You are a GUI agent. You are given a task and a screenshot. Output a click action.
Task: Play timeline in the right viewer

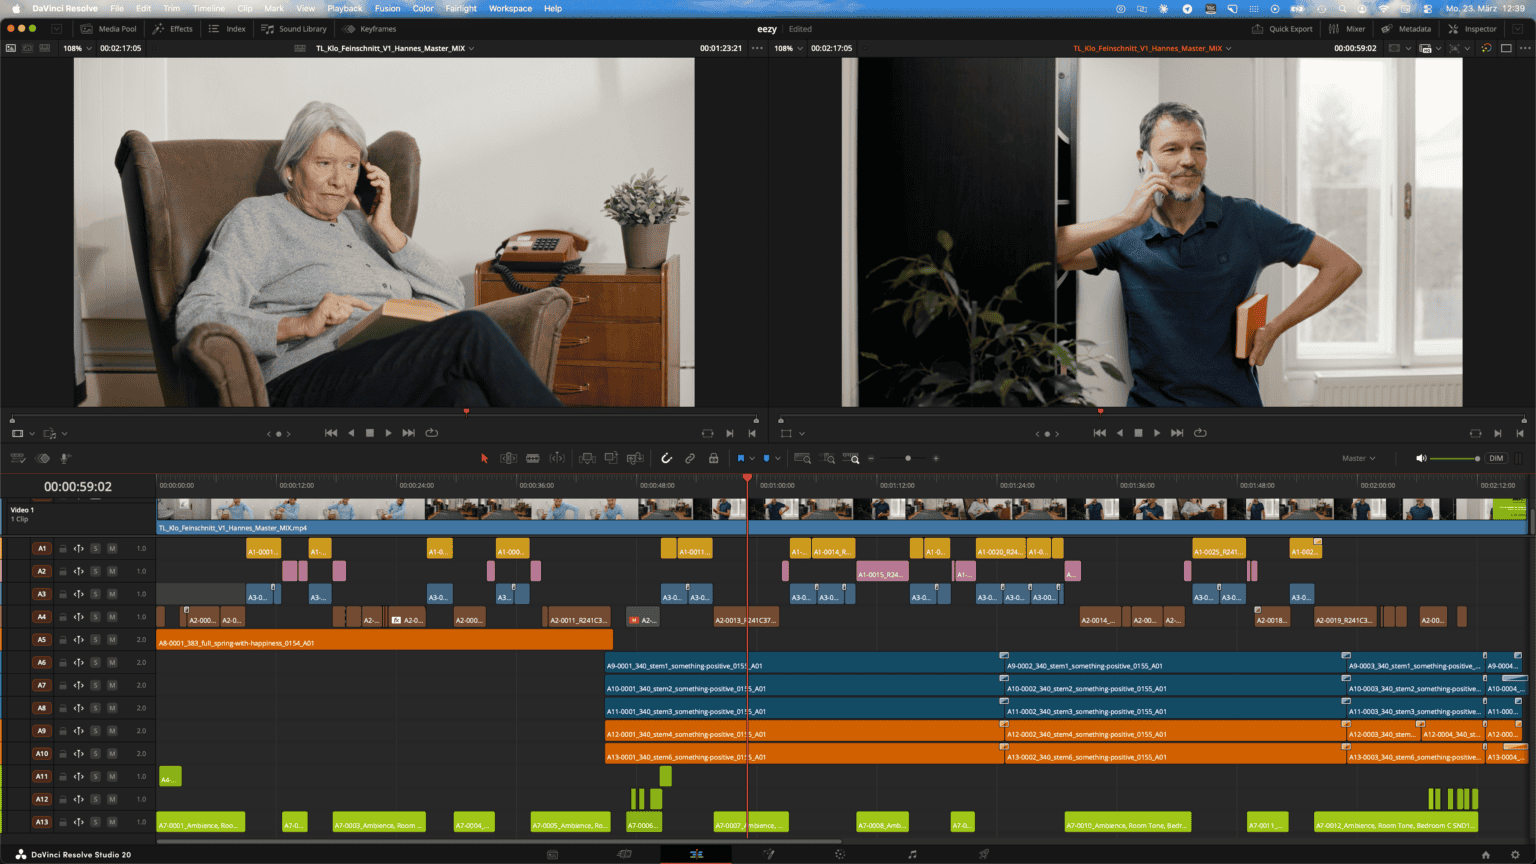[x=1157, y=433]
